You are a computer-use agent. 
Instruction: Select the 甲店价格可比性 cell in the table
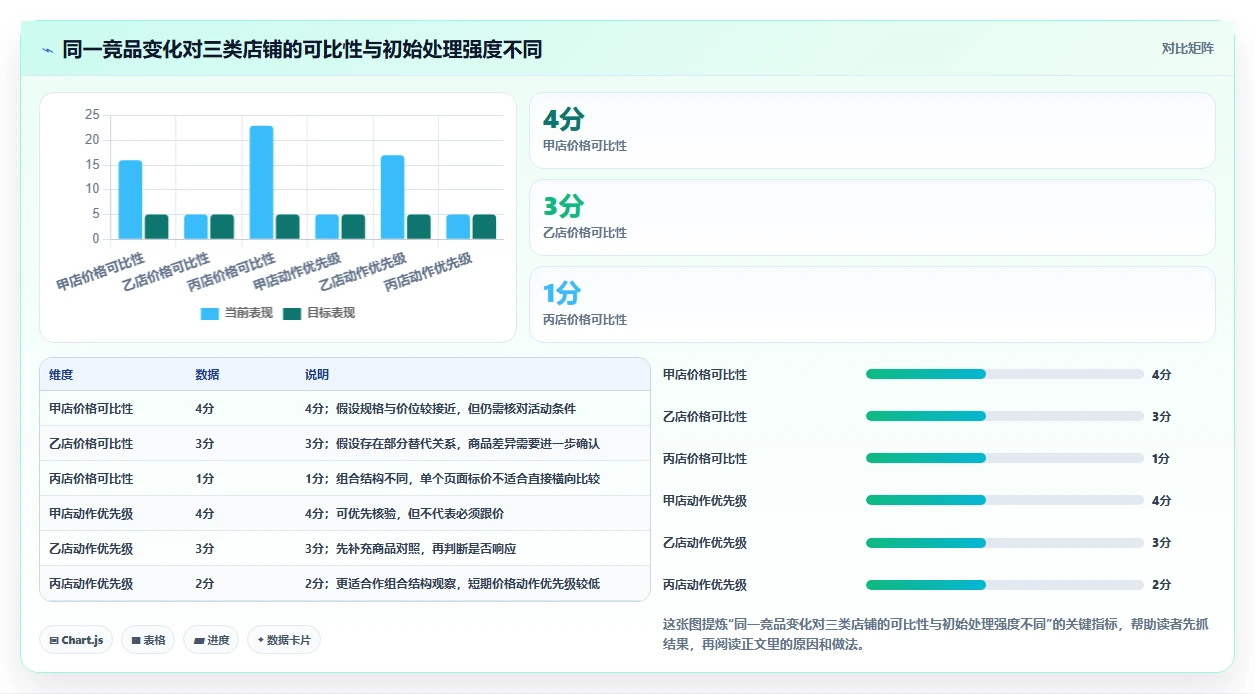tap(91, 408)
